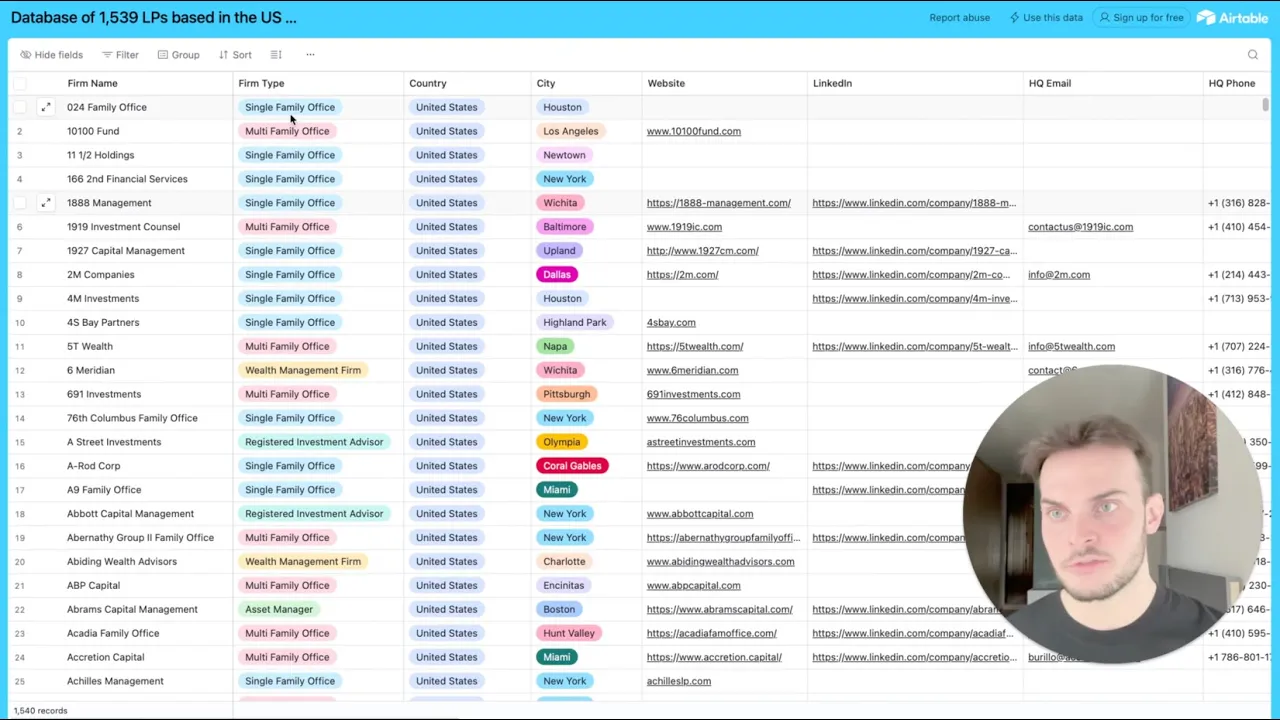Screen dimensions: 1280x720
Task: Open the search magnifier icon
Action: (x=1253, y=55)
